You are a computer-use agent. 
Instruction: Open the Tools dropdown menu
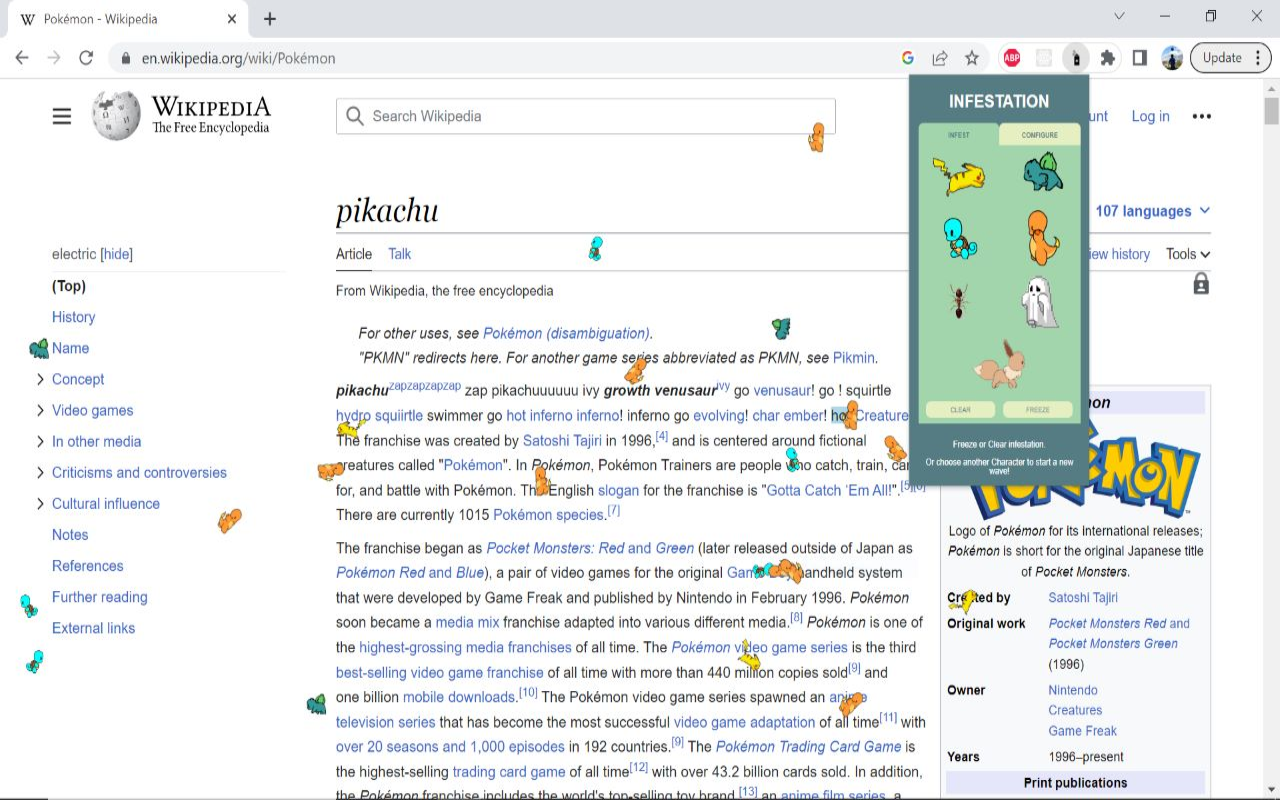tap(1188, 254)
